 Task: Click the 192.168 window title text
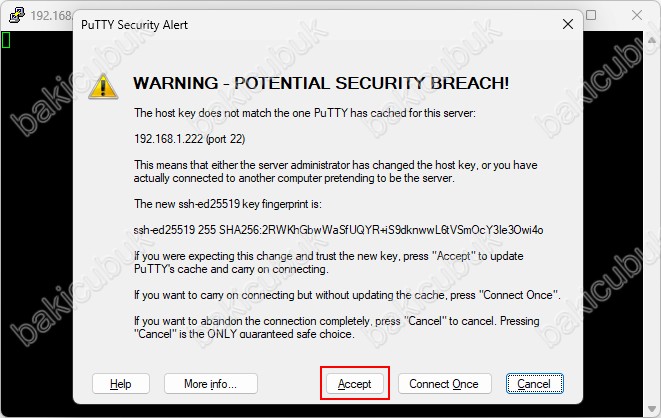(x=51, y=16)
